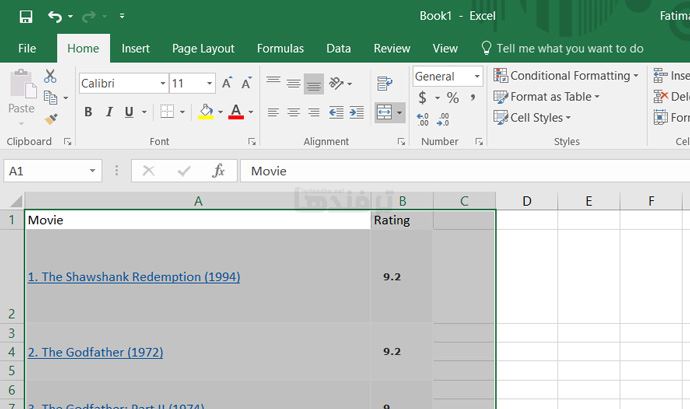690x409 pixels.
Task: Click the Tell me what you want box
Action: (x=562, y=48)
